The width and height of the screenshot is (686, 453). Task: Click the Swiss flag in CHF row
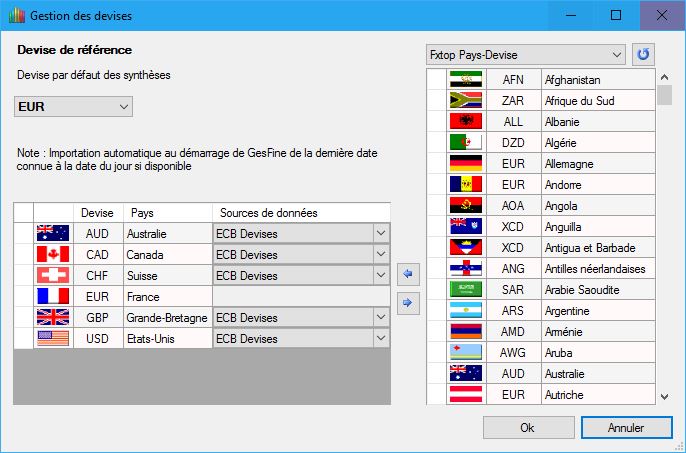coord(53,275)
